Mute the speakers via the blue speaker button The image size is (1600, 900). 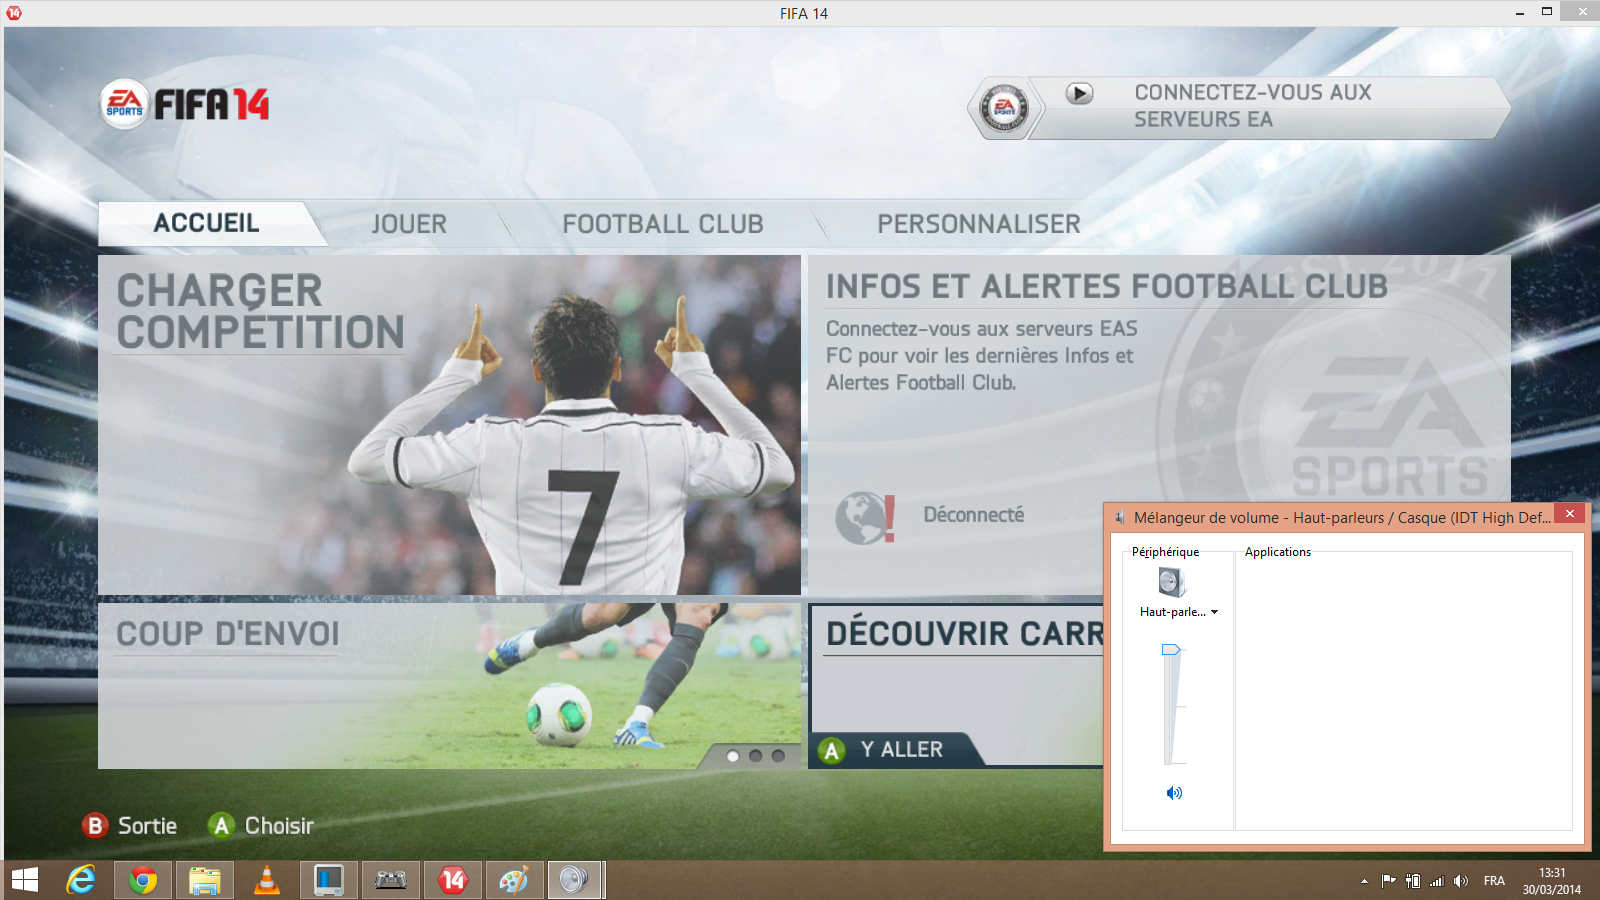[1174, 793]
